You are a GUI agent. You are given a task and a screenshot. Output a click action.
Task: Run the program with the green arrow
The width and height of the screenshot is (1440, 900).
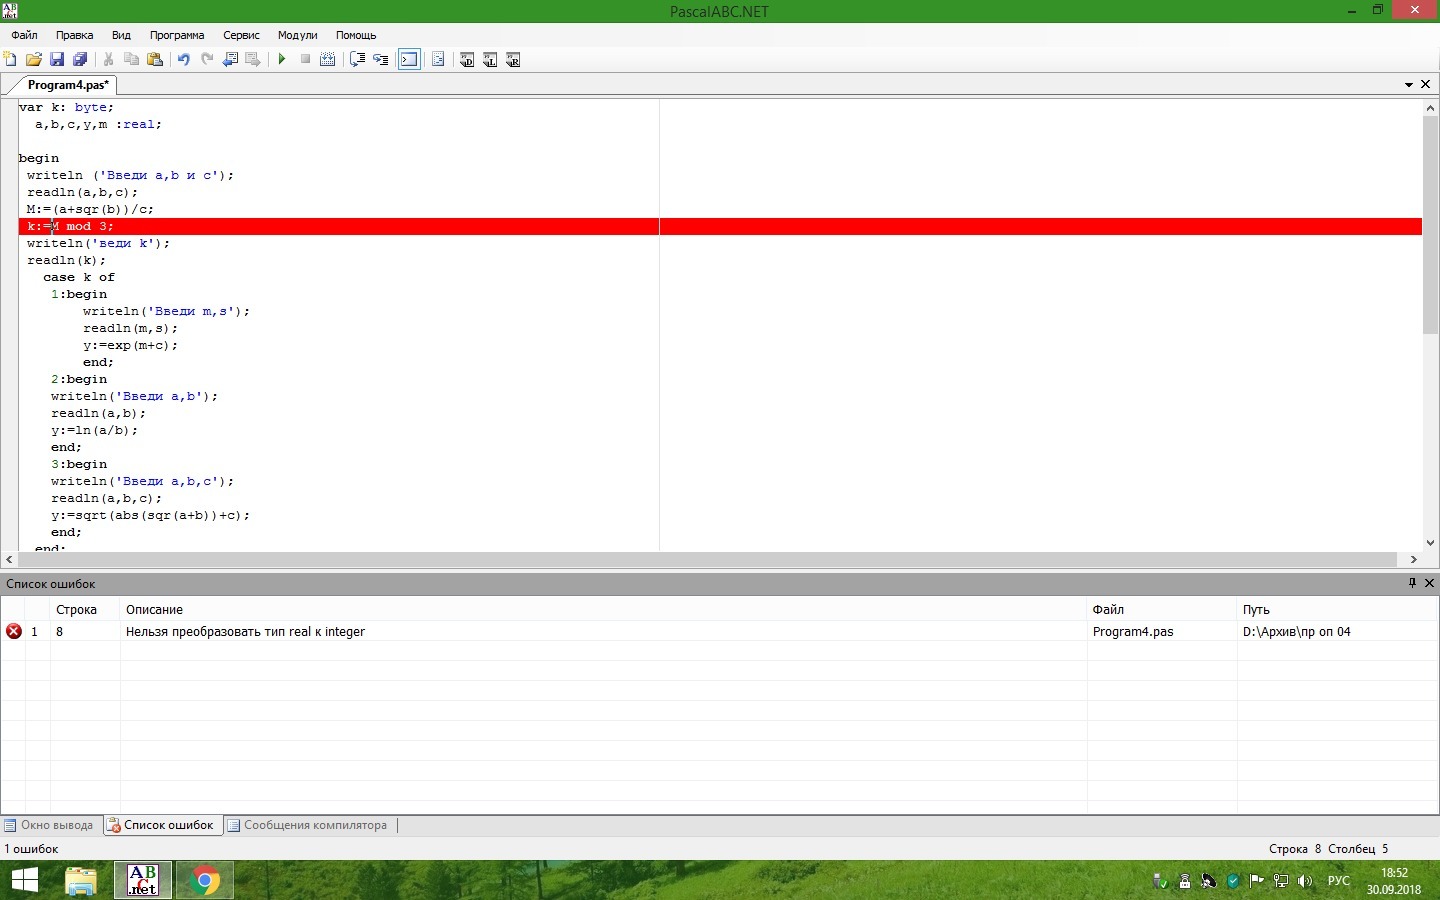282,60
